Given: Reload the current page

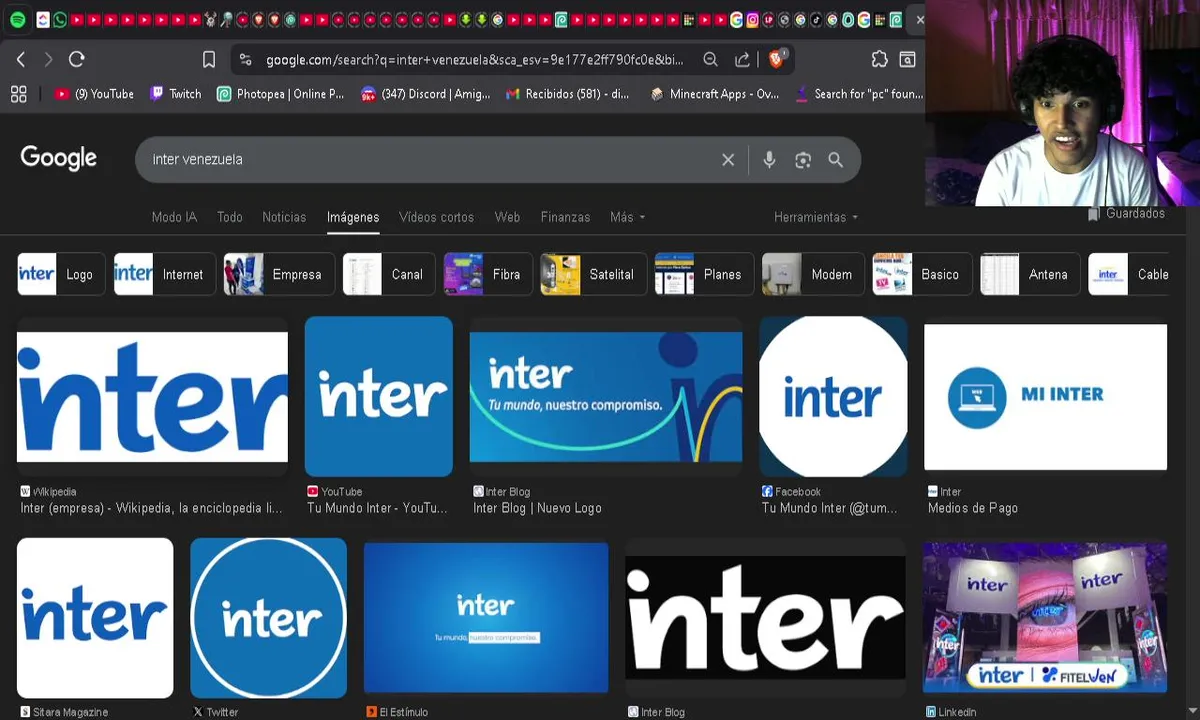Looking at the screenshot, I should click(76, 60).
